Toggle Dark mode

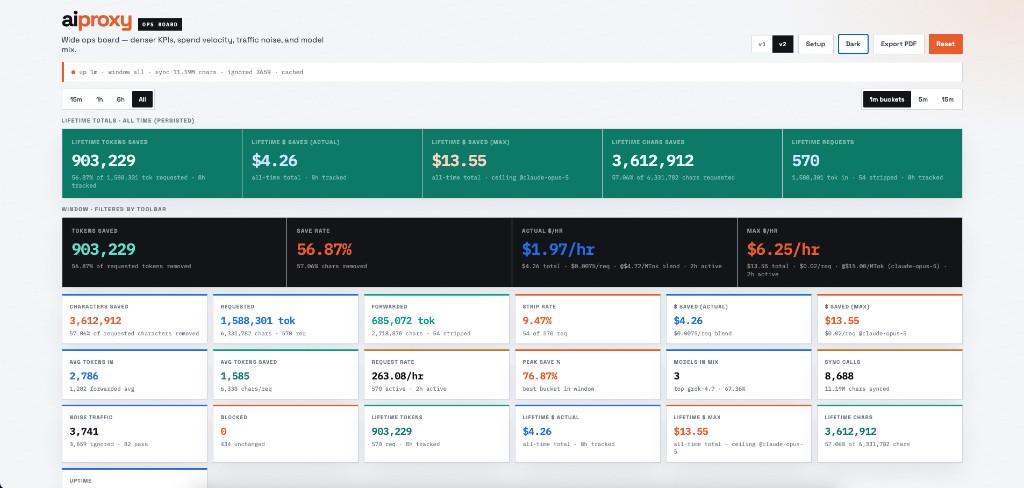[853, 44]
